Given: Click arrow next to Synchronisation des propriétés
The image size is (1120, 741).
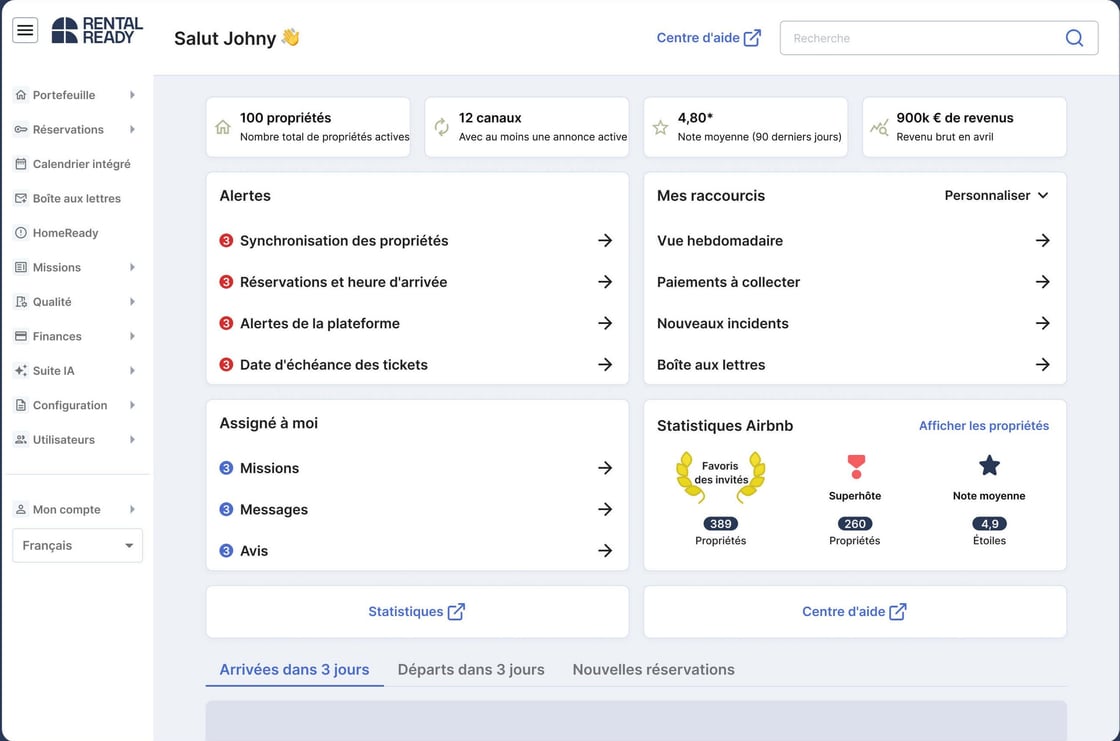Looking at the screenshot, I should click(605, 240).
